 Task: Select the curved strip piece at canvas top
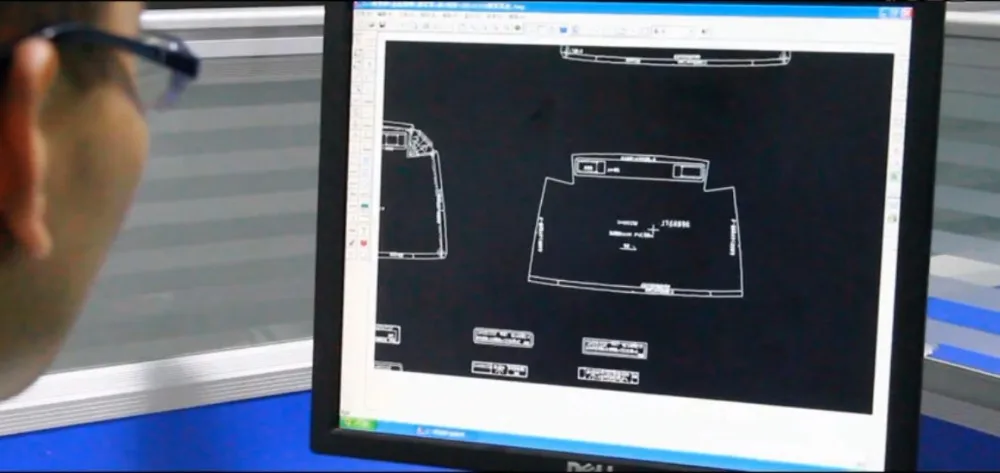[675, 56]
